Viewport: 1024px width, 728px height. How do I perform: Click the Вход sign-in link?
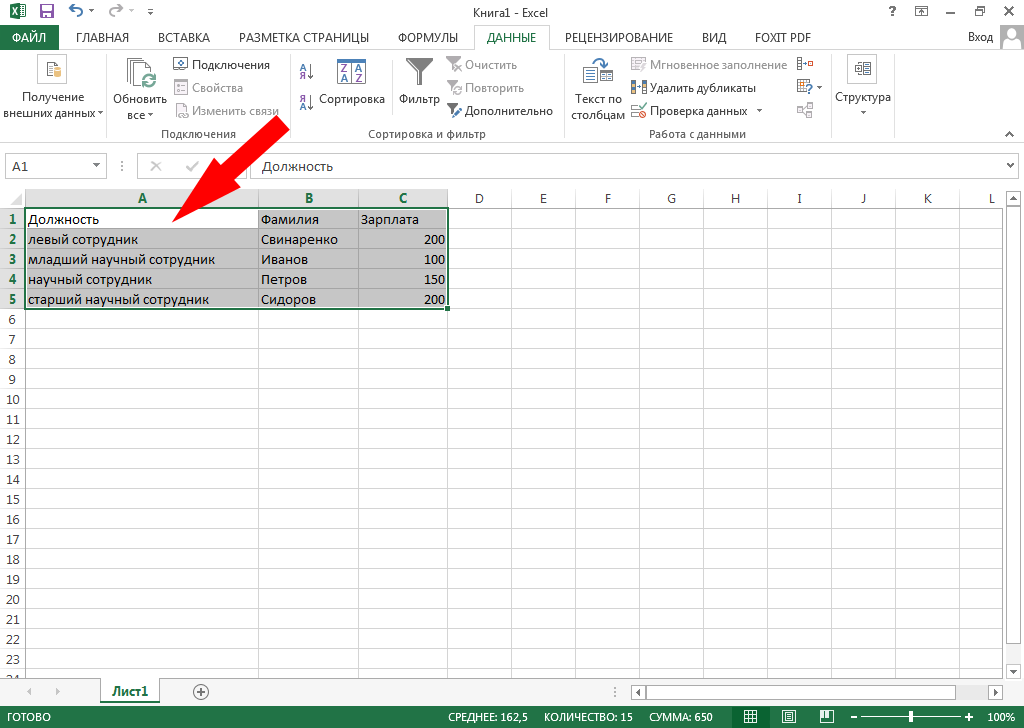[x=980, y=37]
